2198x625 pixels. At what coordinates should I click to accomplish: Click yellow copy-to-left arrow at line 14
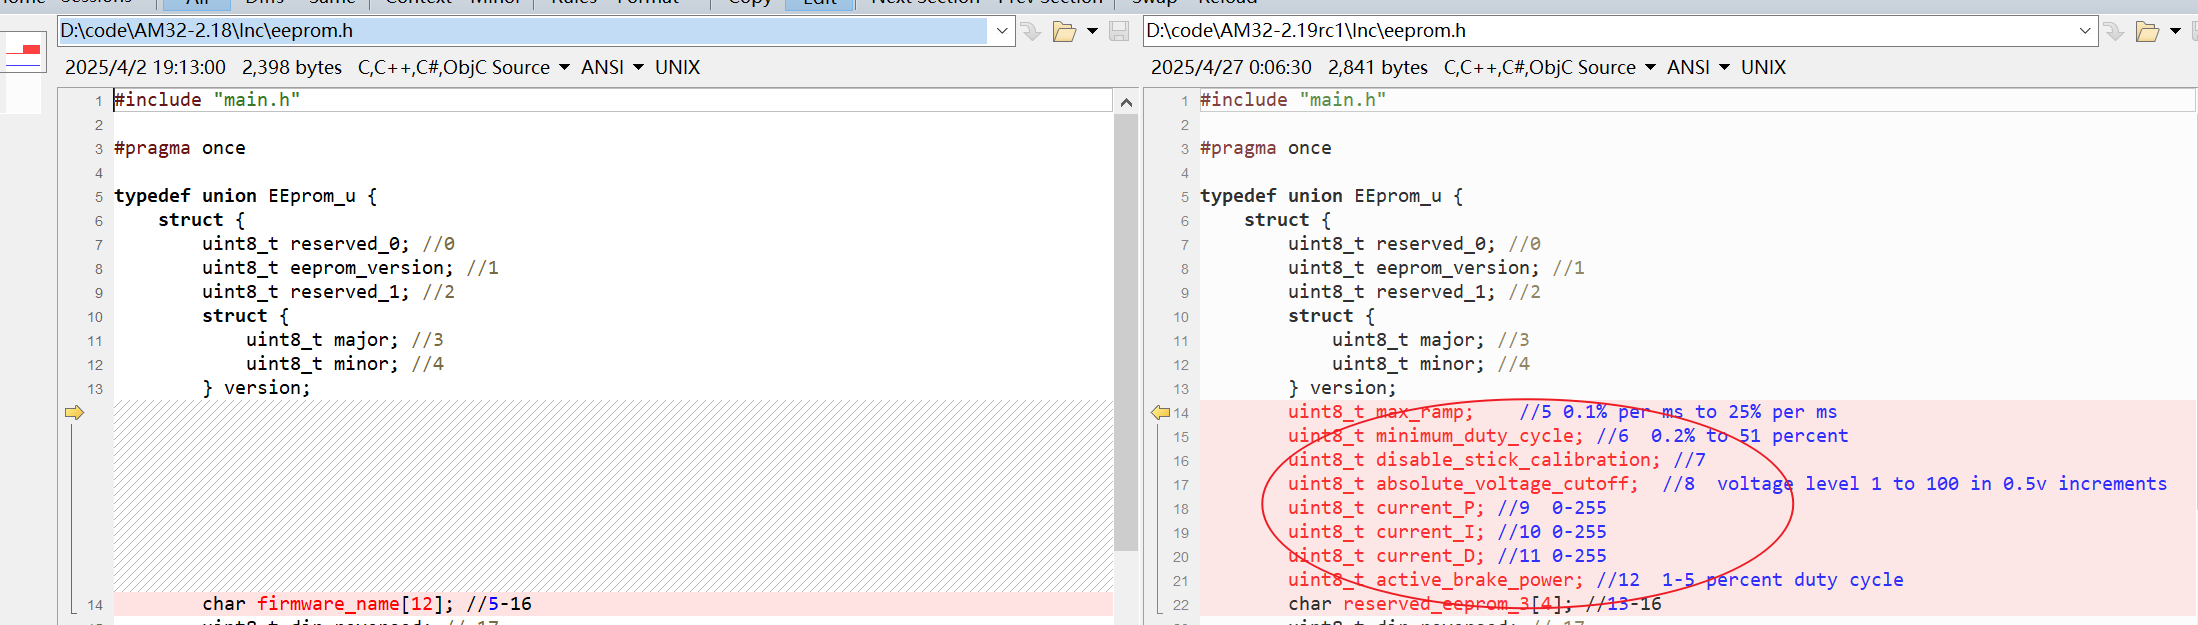(1160, 412)
